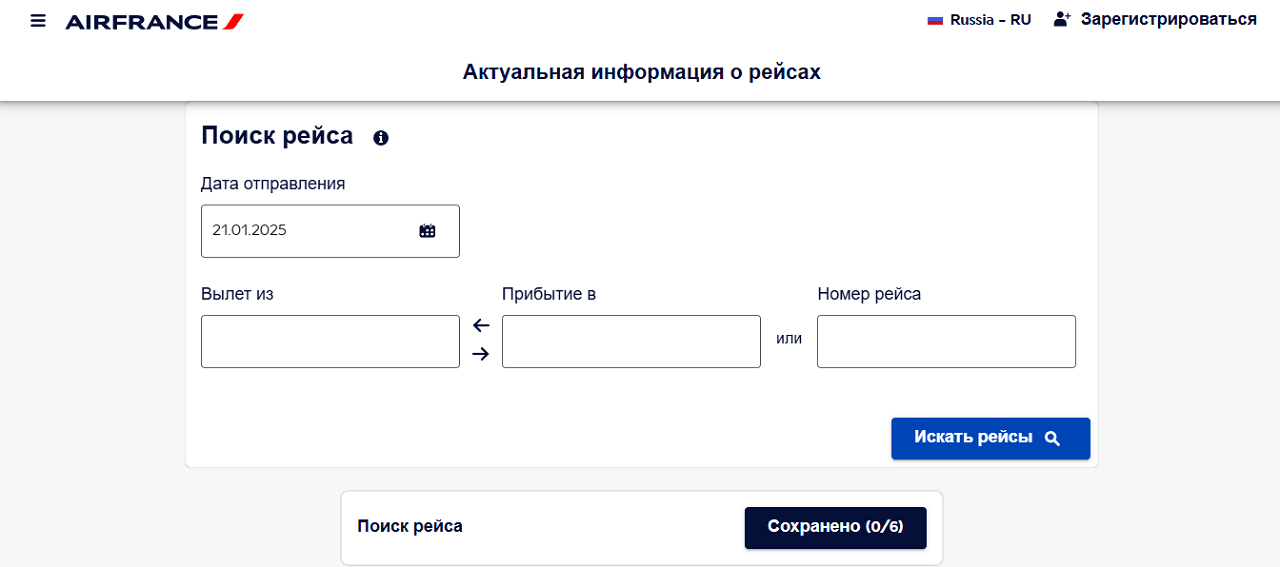Focus the Прибытие в input field
The width and height of the screenshot is (1280, 567).
(631, 341)
